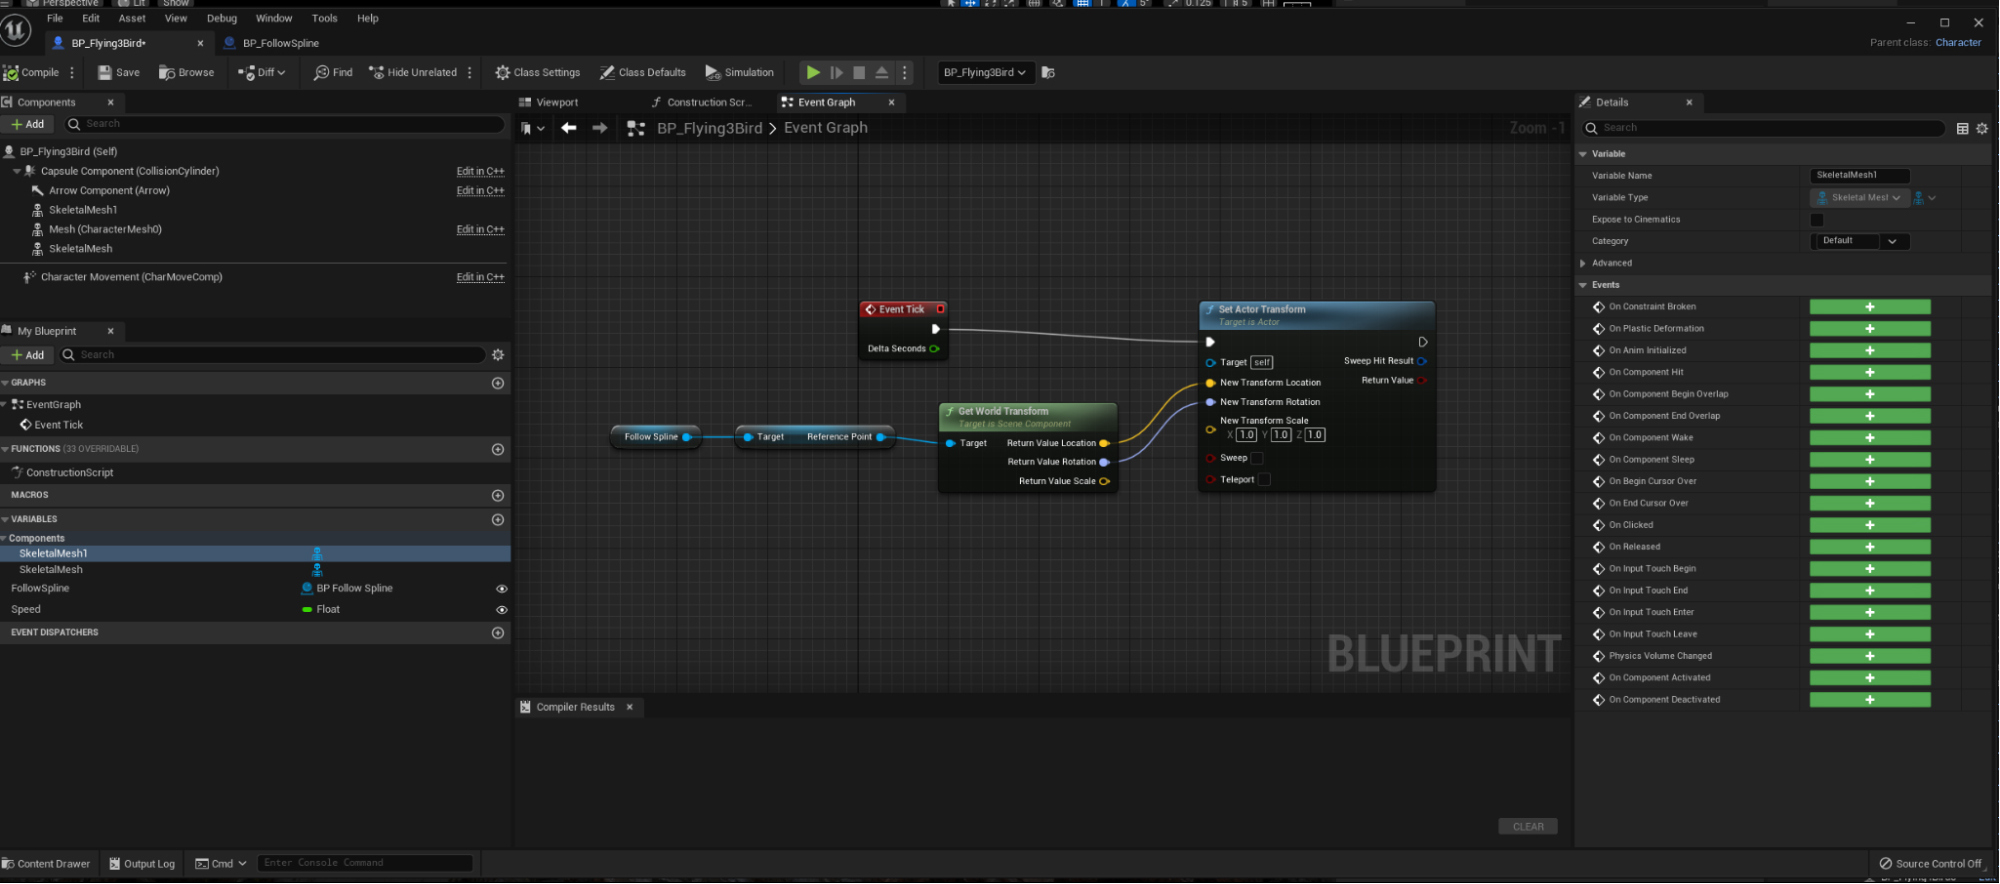Image resolution: width=2000 pixels, height=884 pixels.
Task: Check the Teleport box on Set Actor Transform
Action: pyautogui.click(x=1264, y=480)
